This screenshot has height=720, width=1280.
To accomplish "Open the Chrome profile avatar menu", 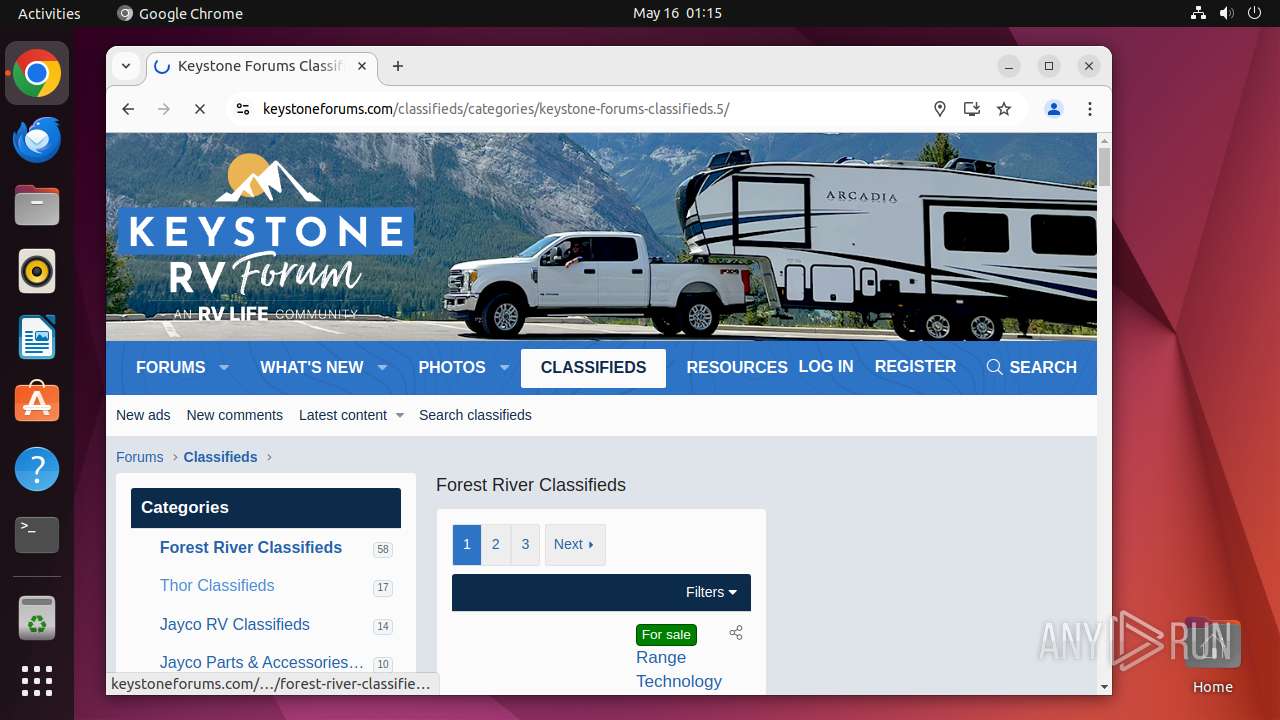I will [x=1054, y=109].
